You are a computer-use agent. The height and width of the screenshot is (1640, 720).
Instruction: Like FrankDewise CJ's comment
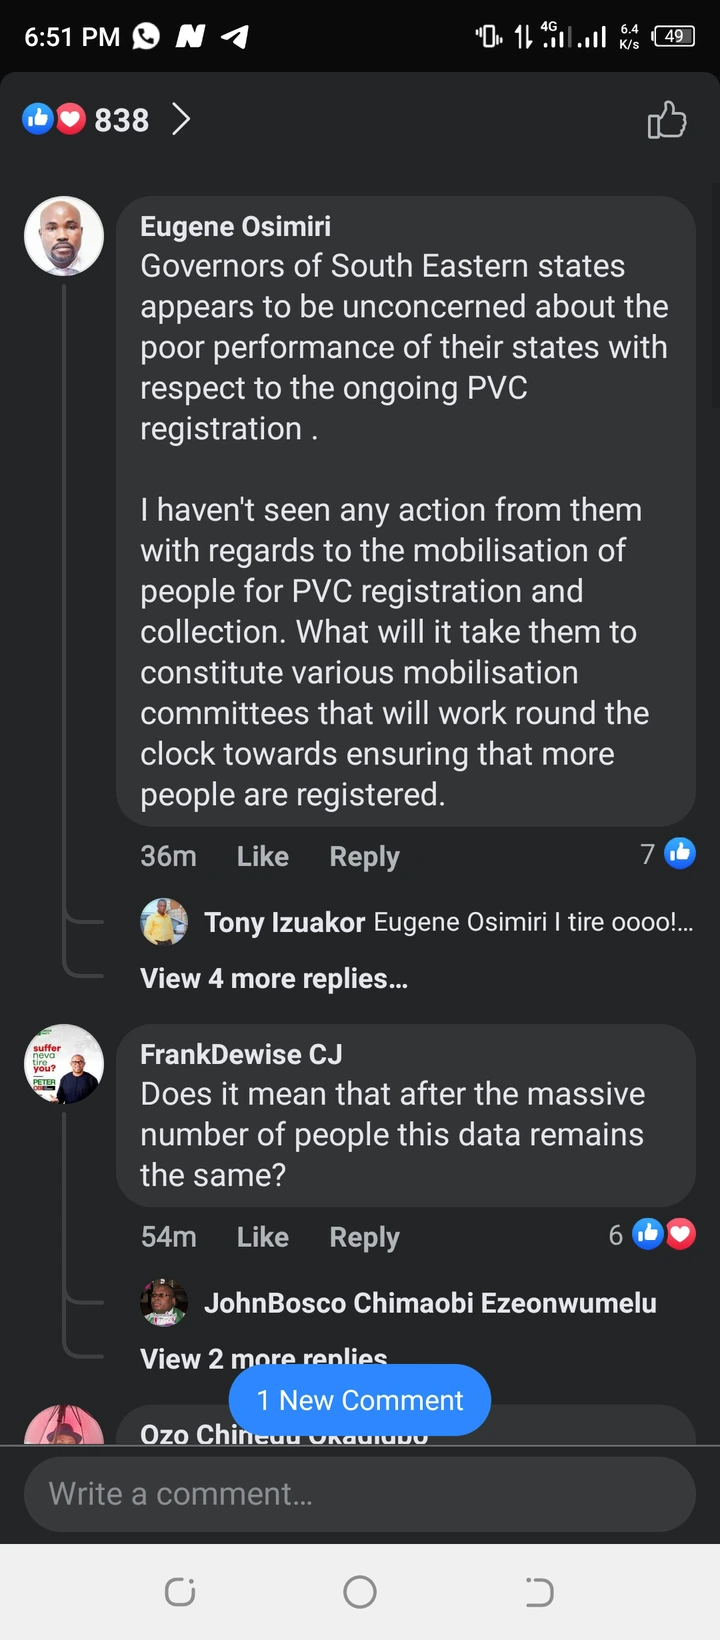[x=262, y=1237]
